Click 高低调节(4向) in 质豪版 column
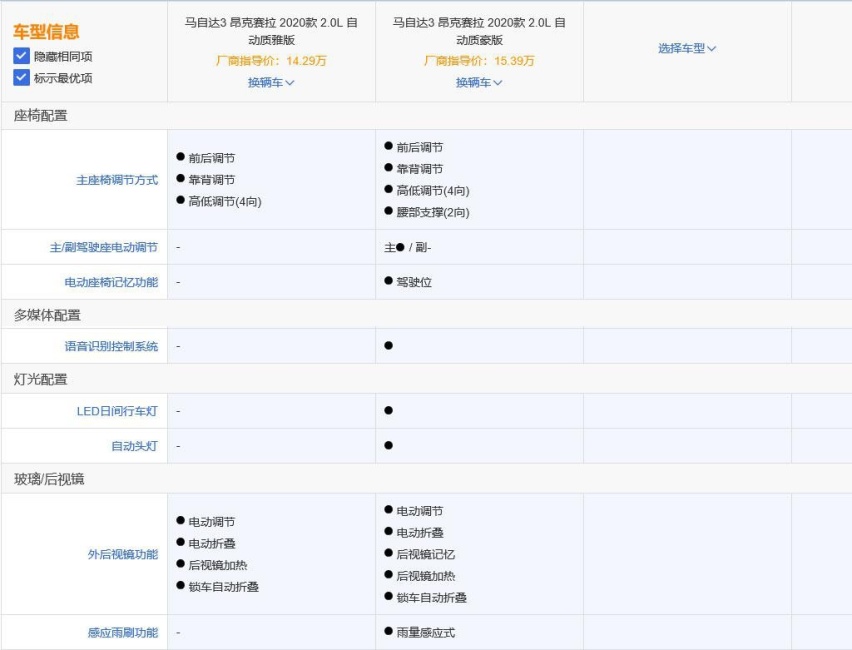The height and width of the screenshot is (650, 852). [433, 191]
